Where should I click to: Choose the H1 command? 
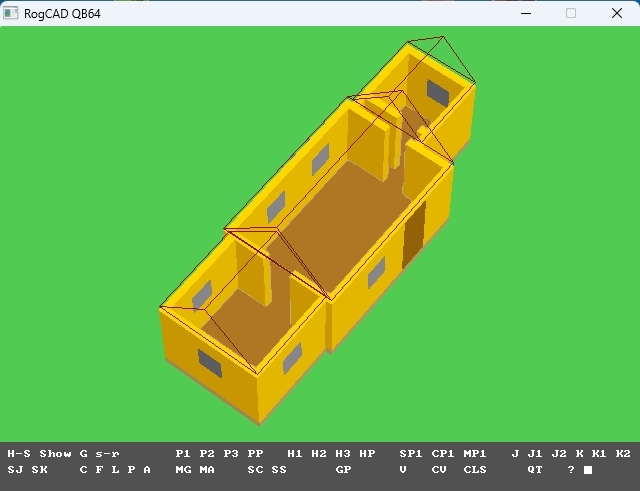[295, 454]
